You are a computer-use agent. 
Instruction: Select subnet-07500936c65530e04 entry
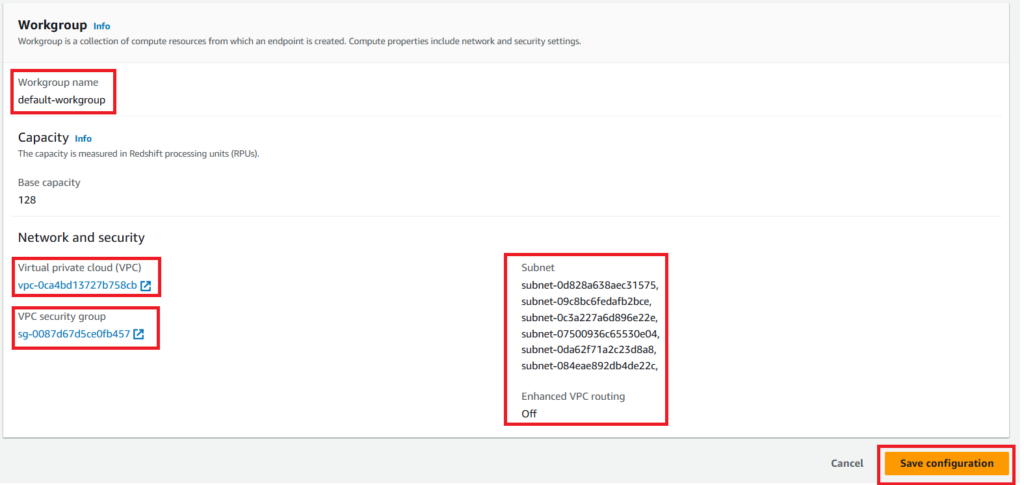[589, 333]
